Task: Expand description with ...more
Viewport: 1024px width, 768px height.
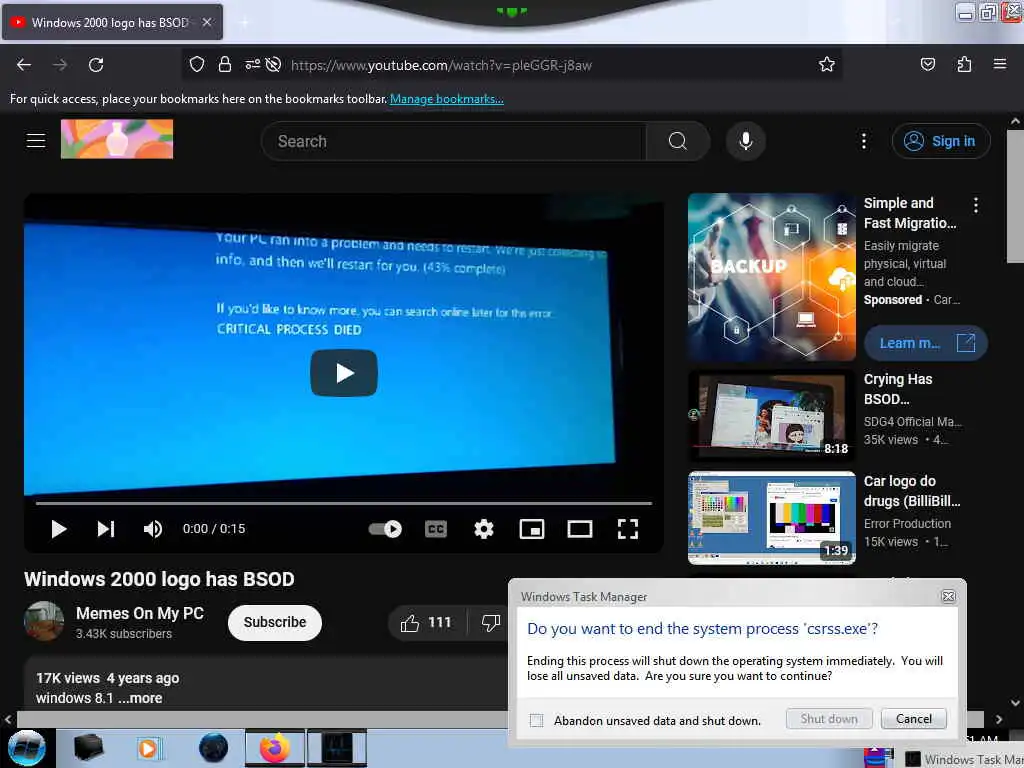Action: click(x=140, y=698)
